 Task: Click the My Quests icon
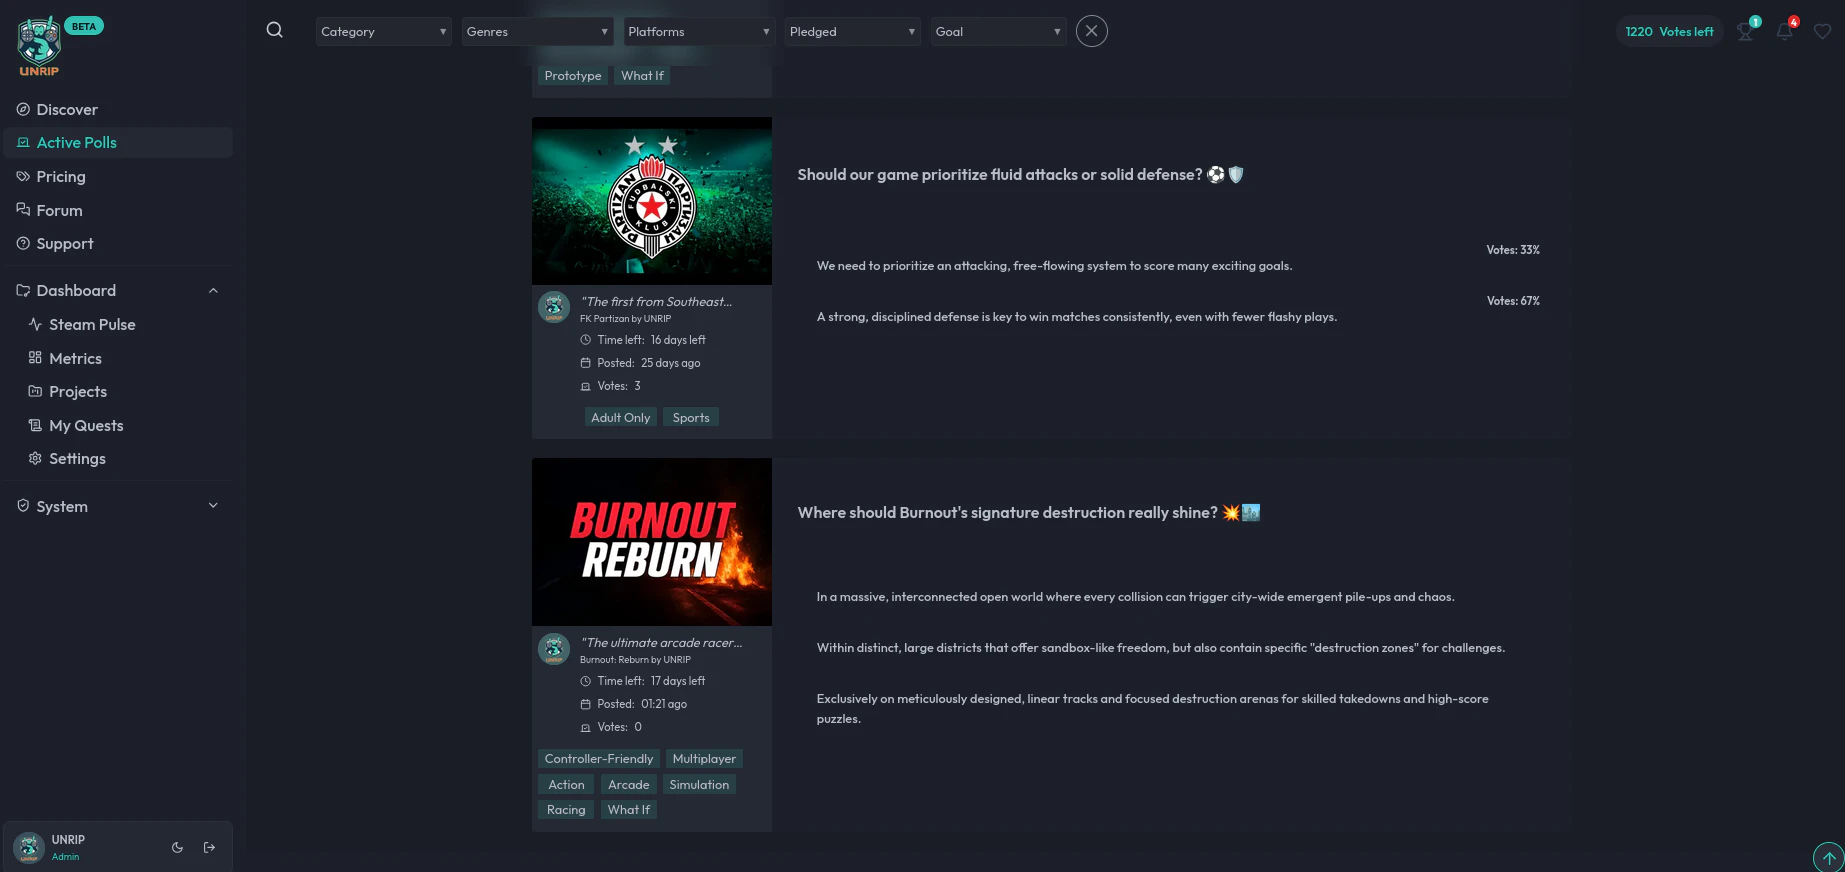(35, 425)
